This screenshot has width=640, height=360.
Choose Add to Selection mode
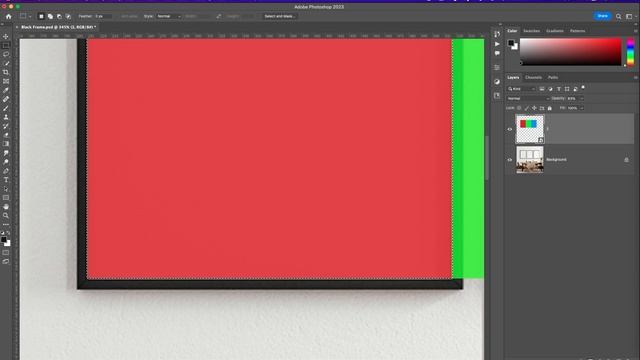tap(50, 16)
